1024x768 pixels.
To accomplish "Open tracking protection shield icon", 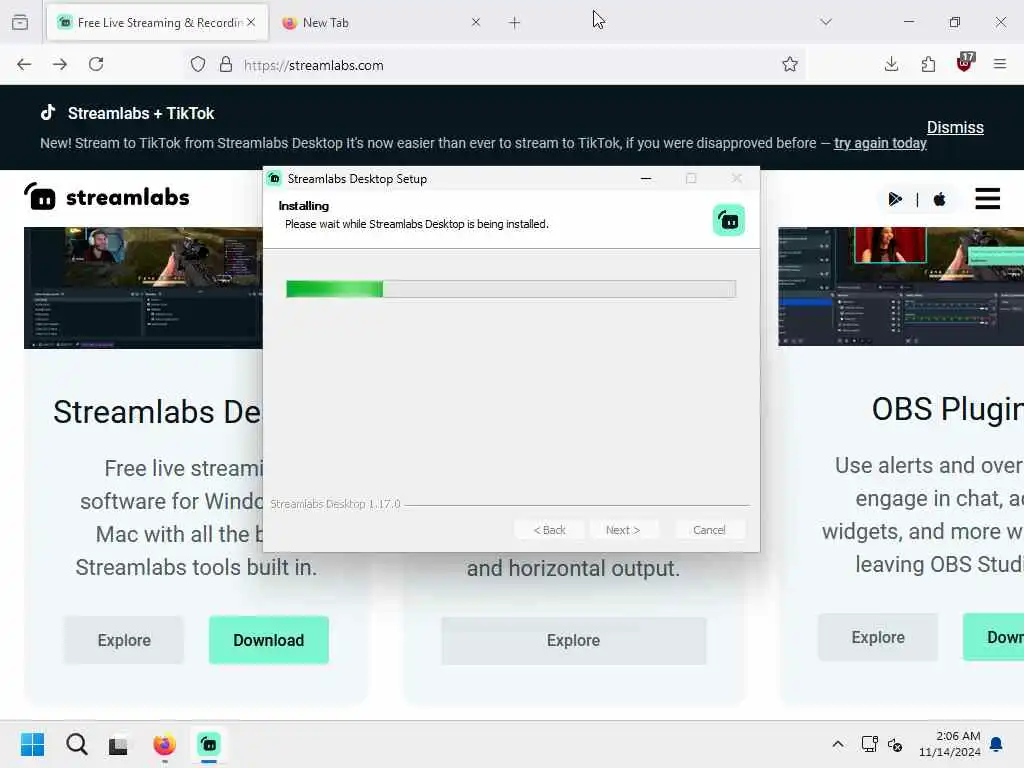I will [x=198, y=65].
